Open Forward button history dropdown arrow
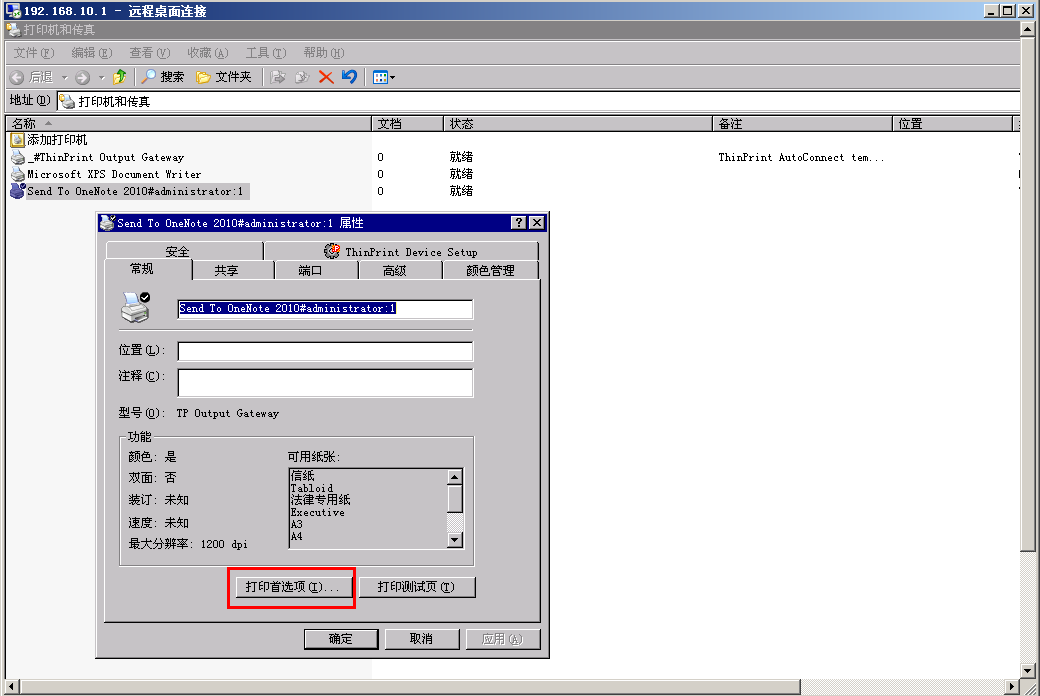 101,78
